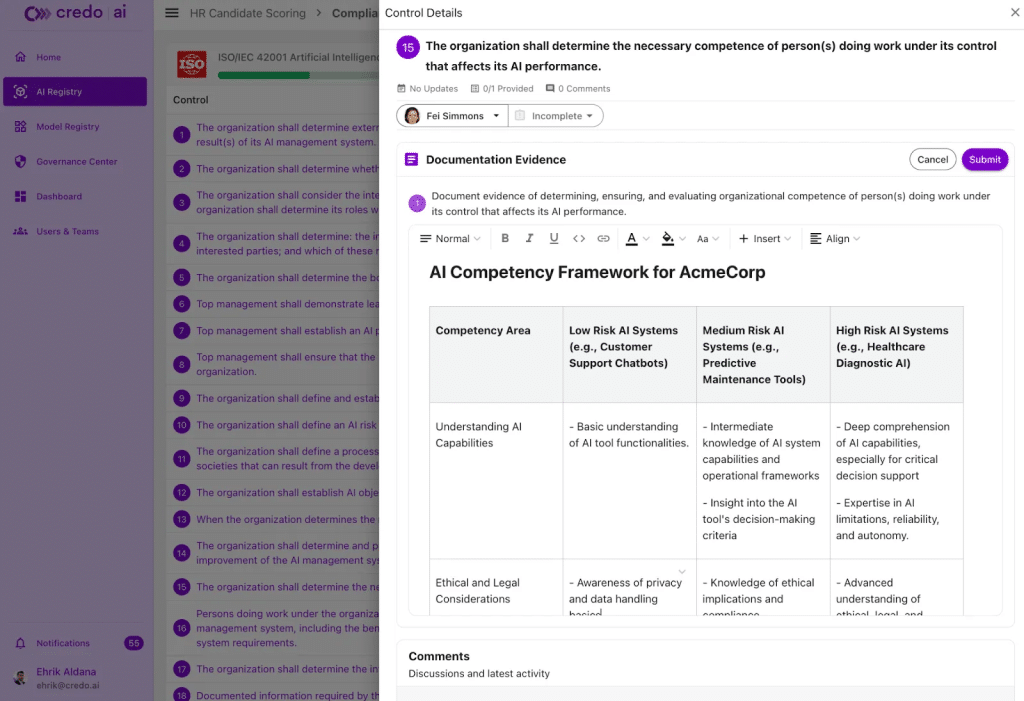Select control 10 define an AI risk
The image size is (1024, 701).
tap(273, 425)
